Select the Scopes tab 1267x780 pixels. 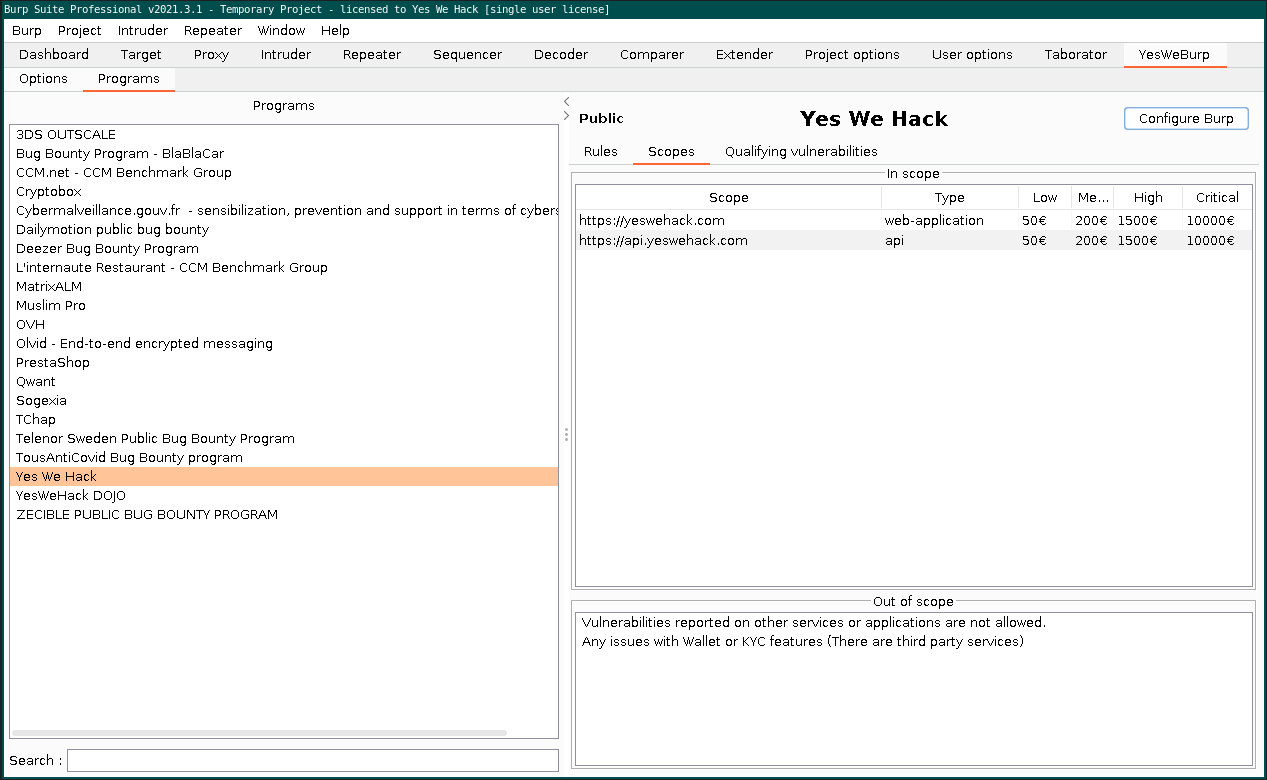click(x=671, y=152)
